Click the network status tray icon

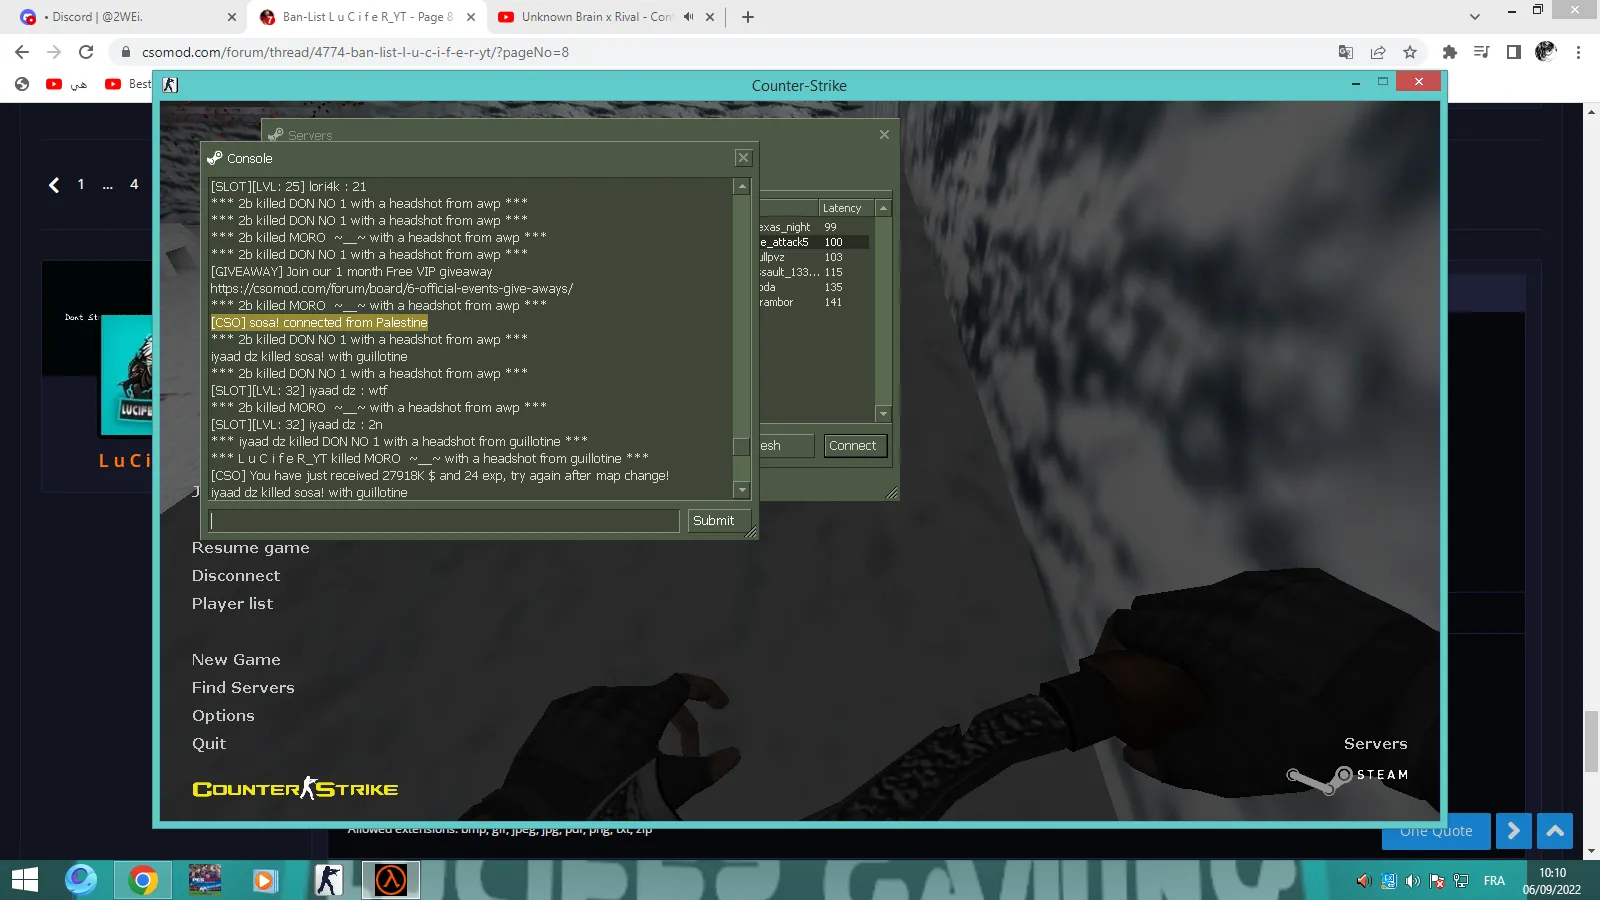1461,881
